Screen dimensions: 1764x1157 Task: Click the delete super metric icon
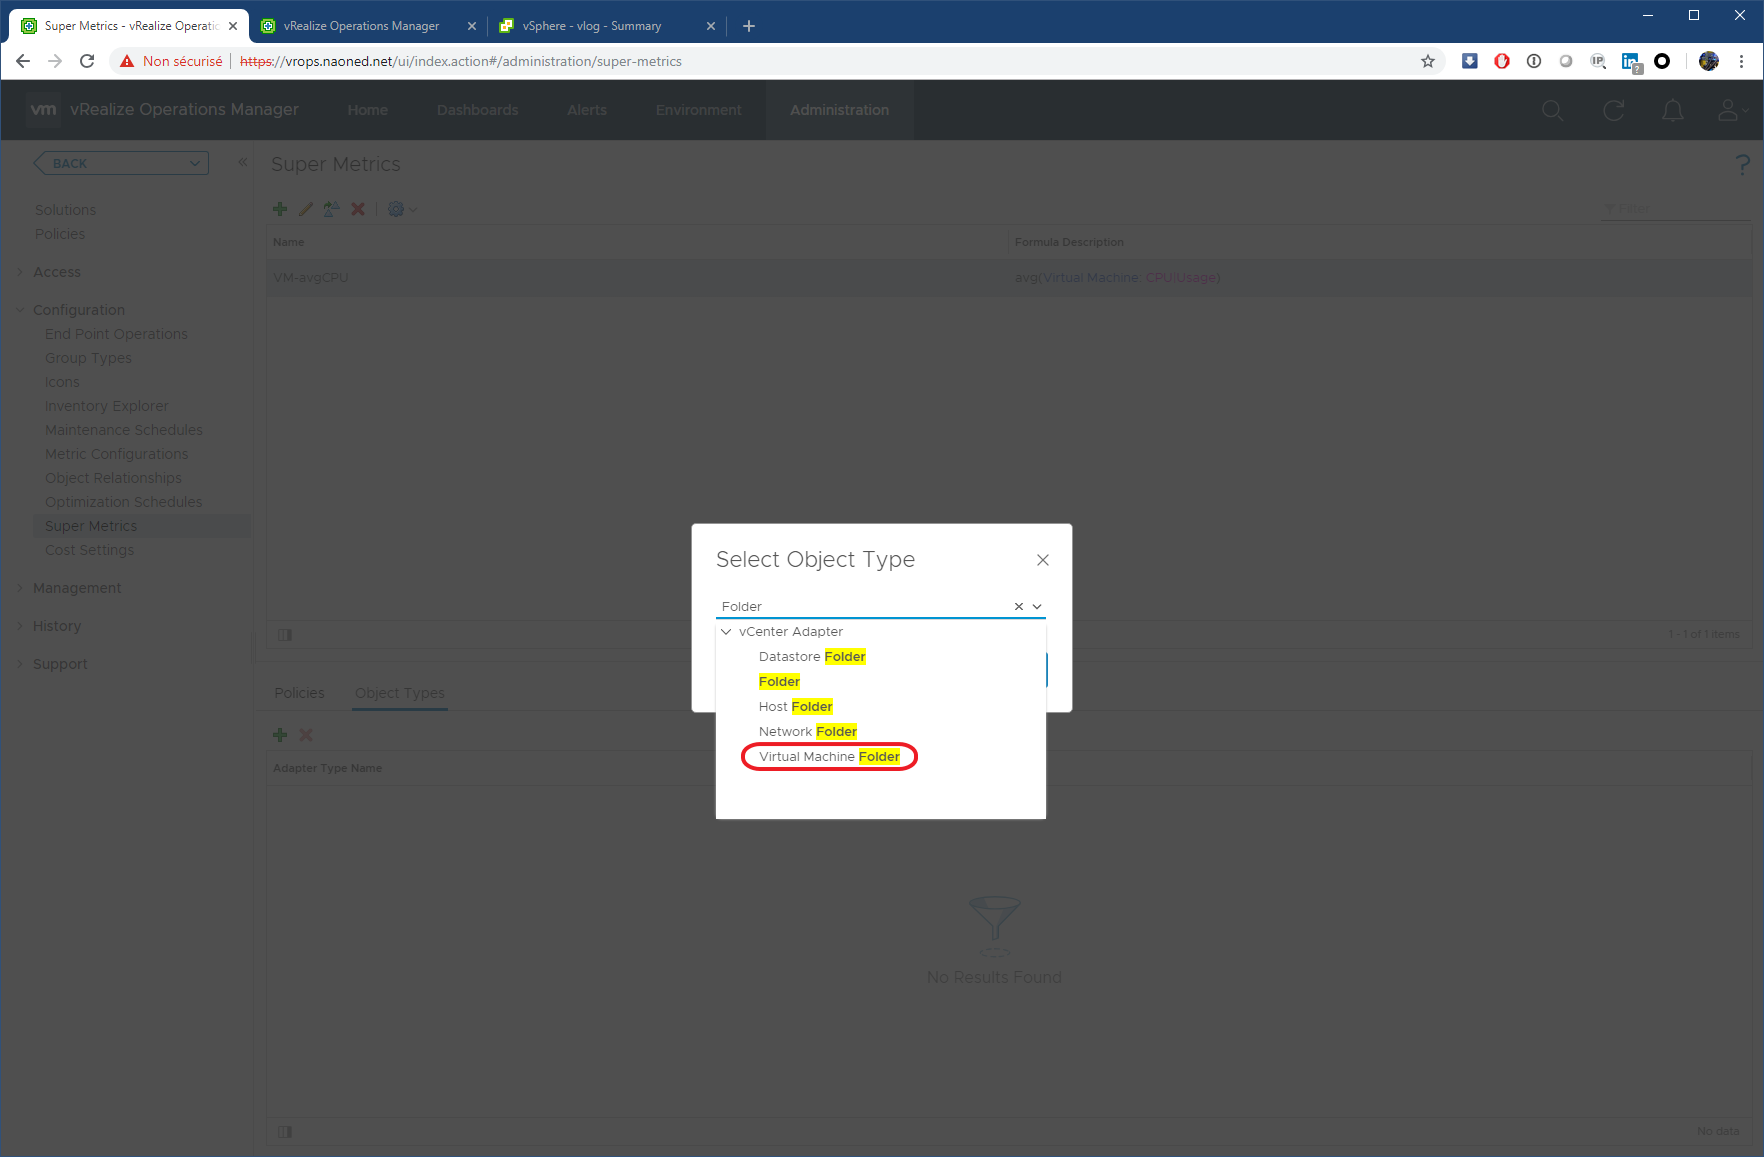pyautogui.click(x=358, y=209)
